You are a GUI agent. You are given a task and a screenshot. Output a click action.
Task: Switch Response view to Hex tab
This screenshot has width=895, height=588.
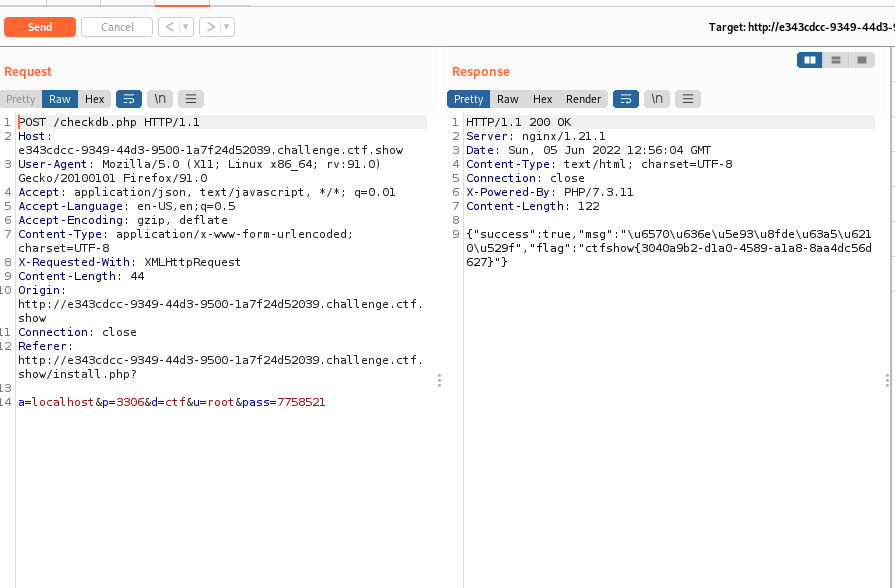coord(542,99)
